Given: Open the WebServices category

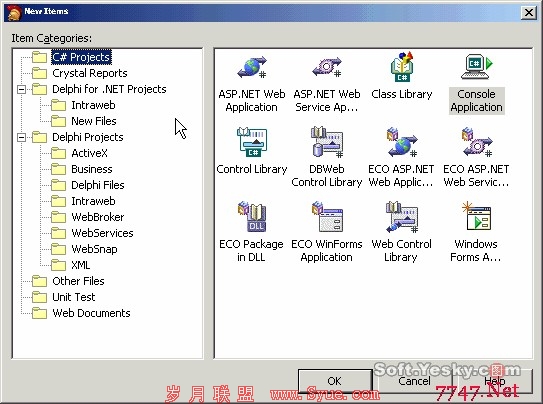Looking at the screenshot, I should click(102, 233).
